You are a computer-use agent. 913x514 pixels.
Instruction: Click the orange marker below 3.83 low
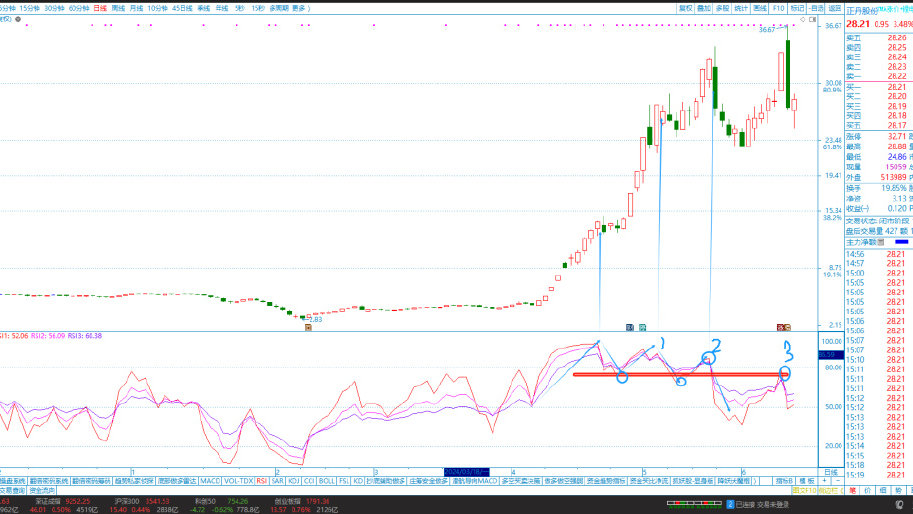coord(308,327)
